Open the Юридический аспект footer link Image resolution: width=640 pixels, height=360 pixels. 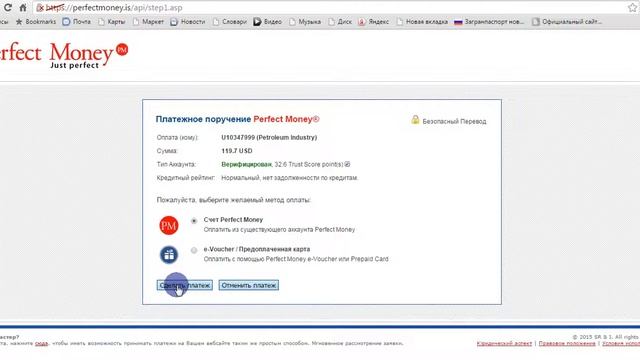504,344
